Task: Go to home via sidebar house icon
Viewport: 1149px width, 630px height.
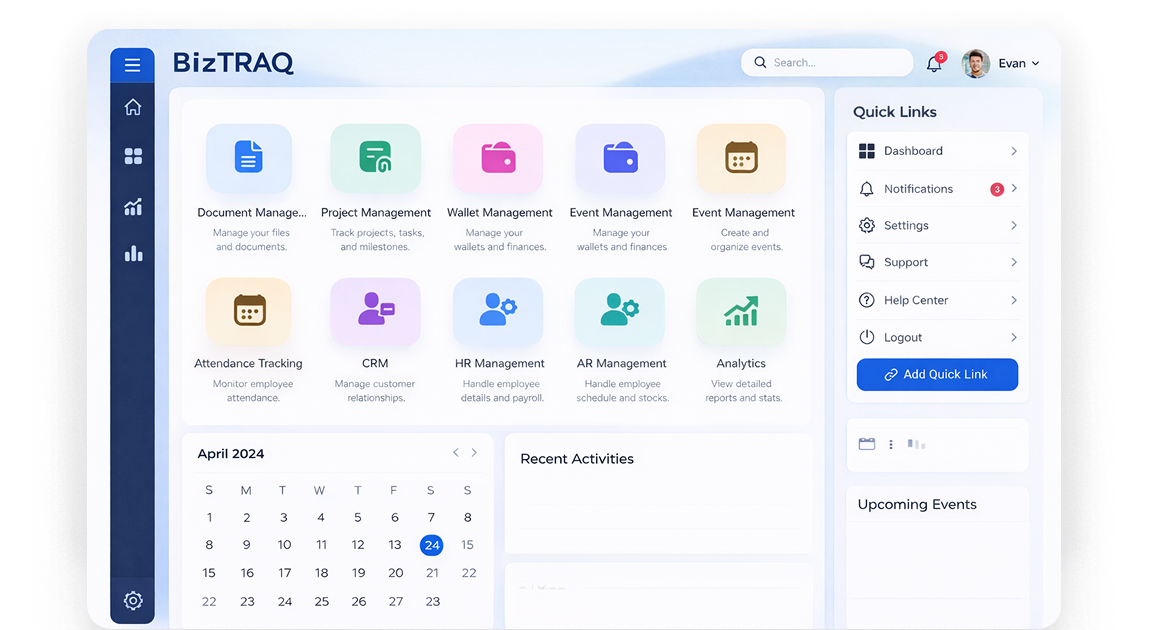Action: [133, 107]
